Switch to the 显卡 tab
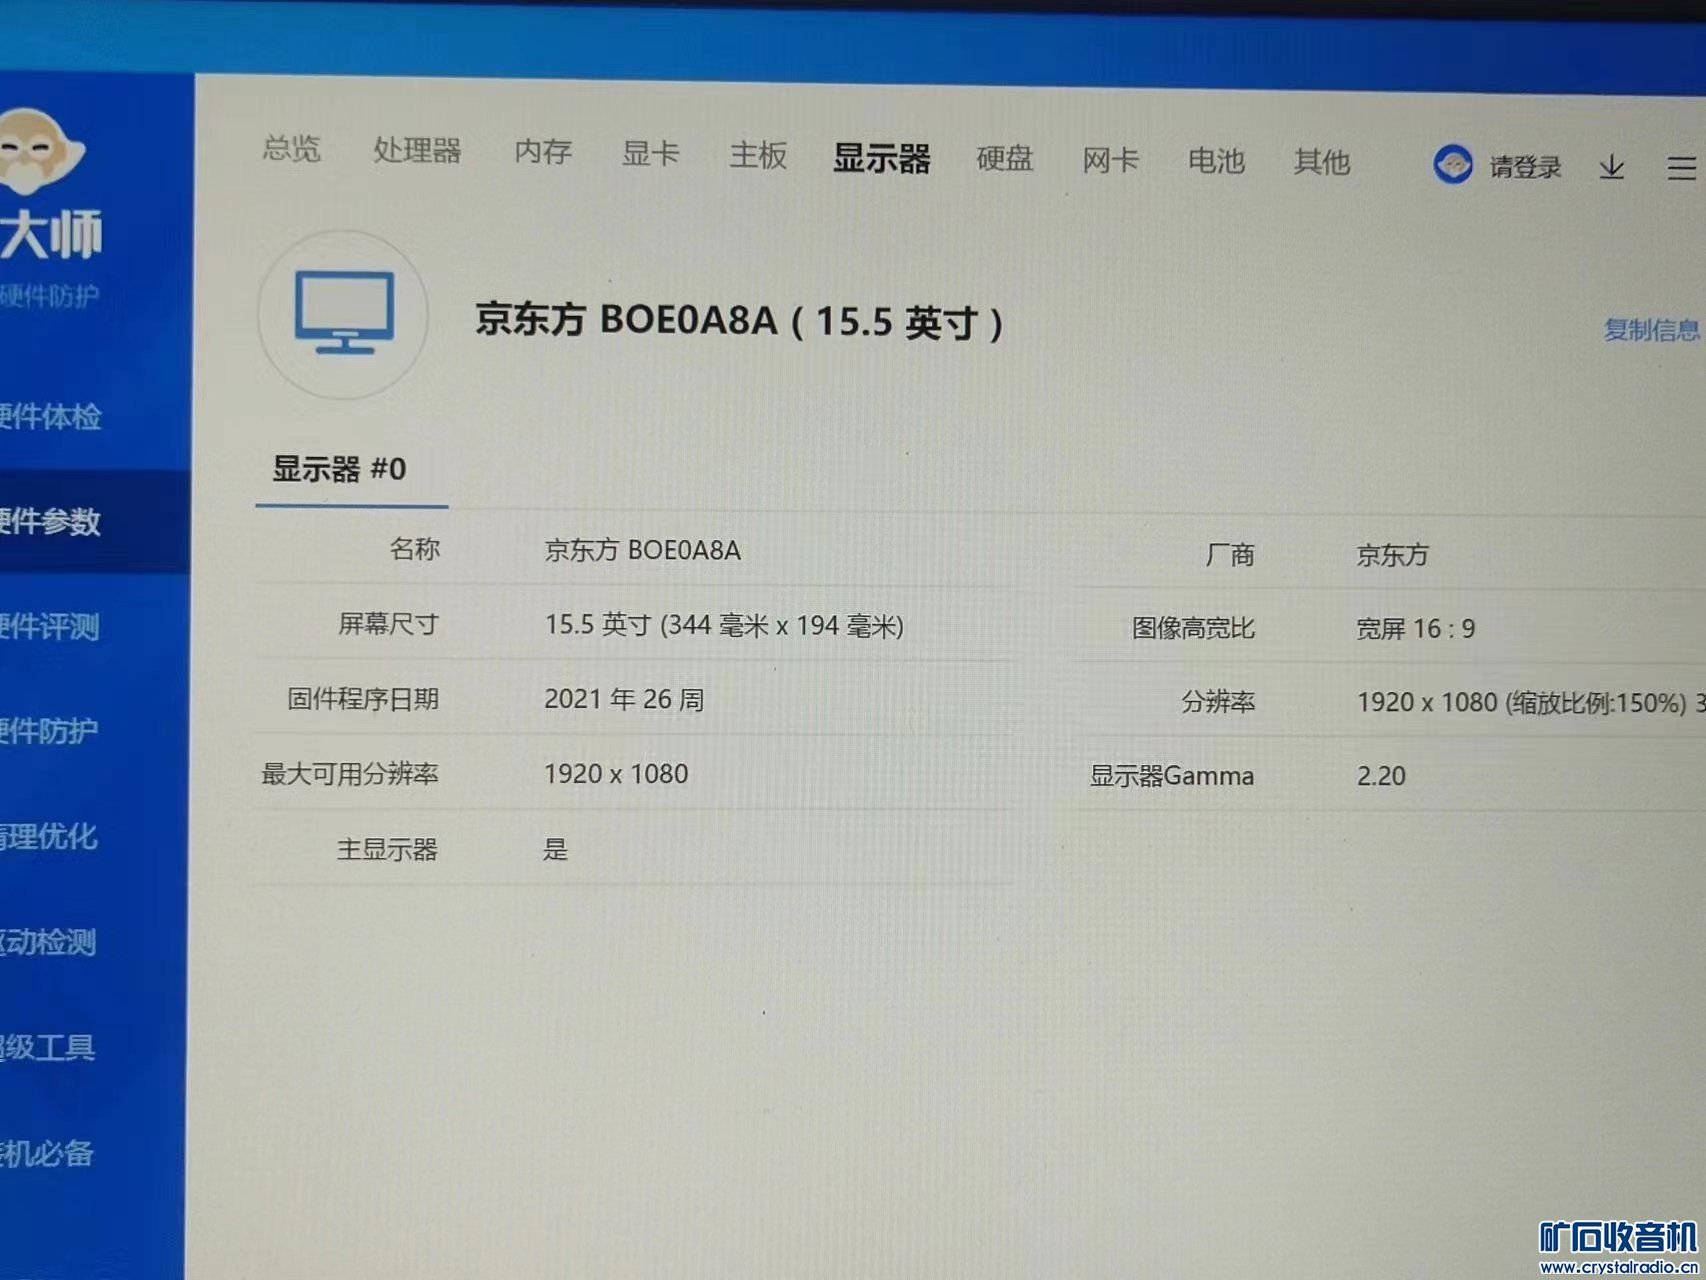Screen dimensions: 1706x1280 (651, 154)
